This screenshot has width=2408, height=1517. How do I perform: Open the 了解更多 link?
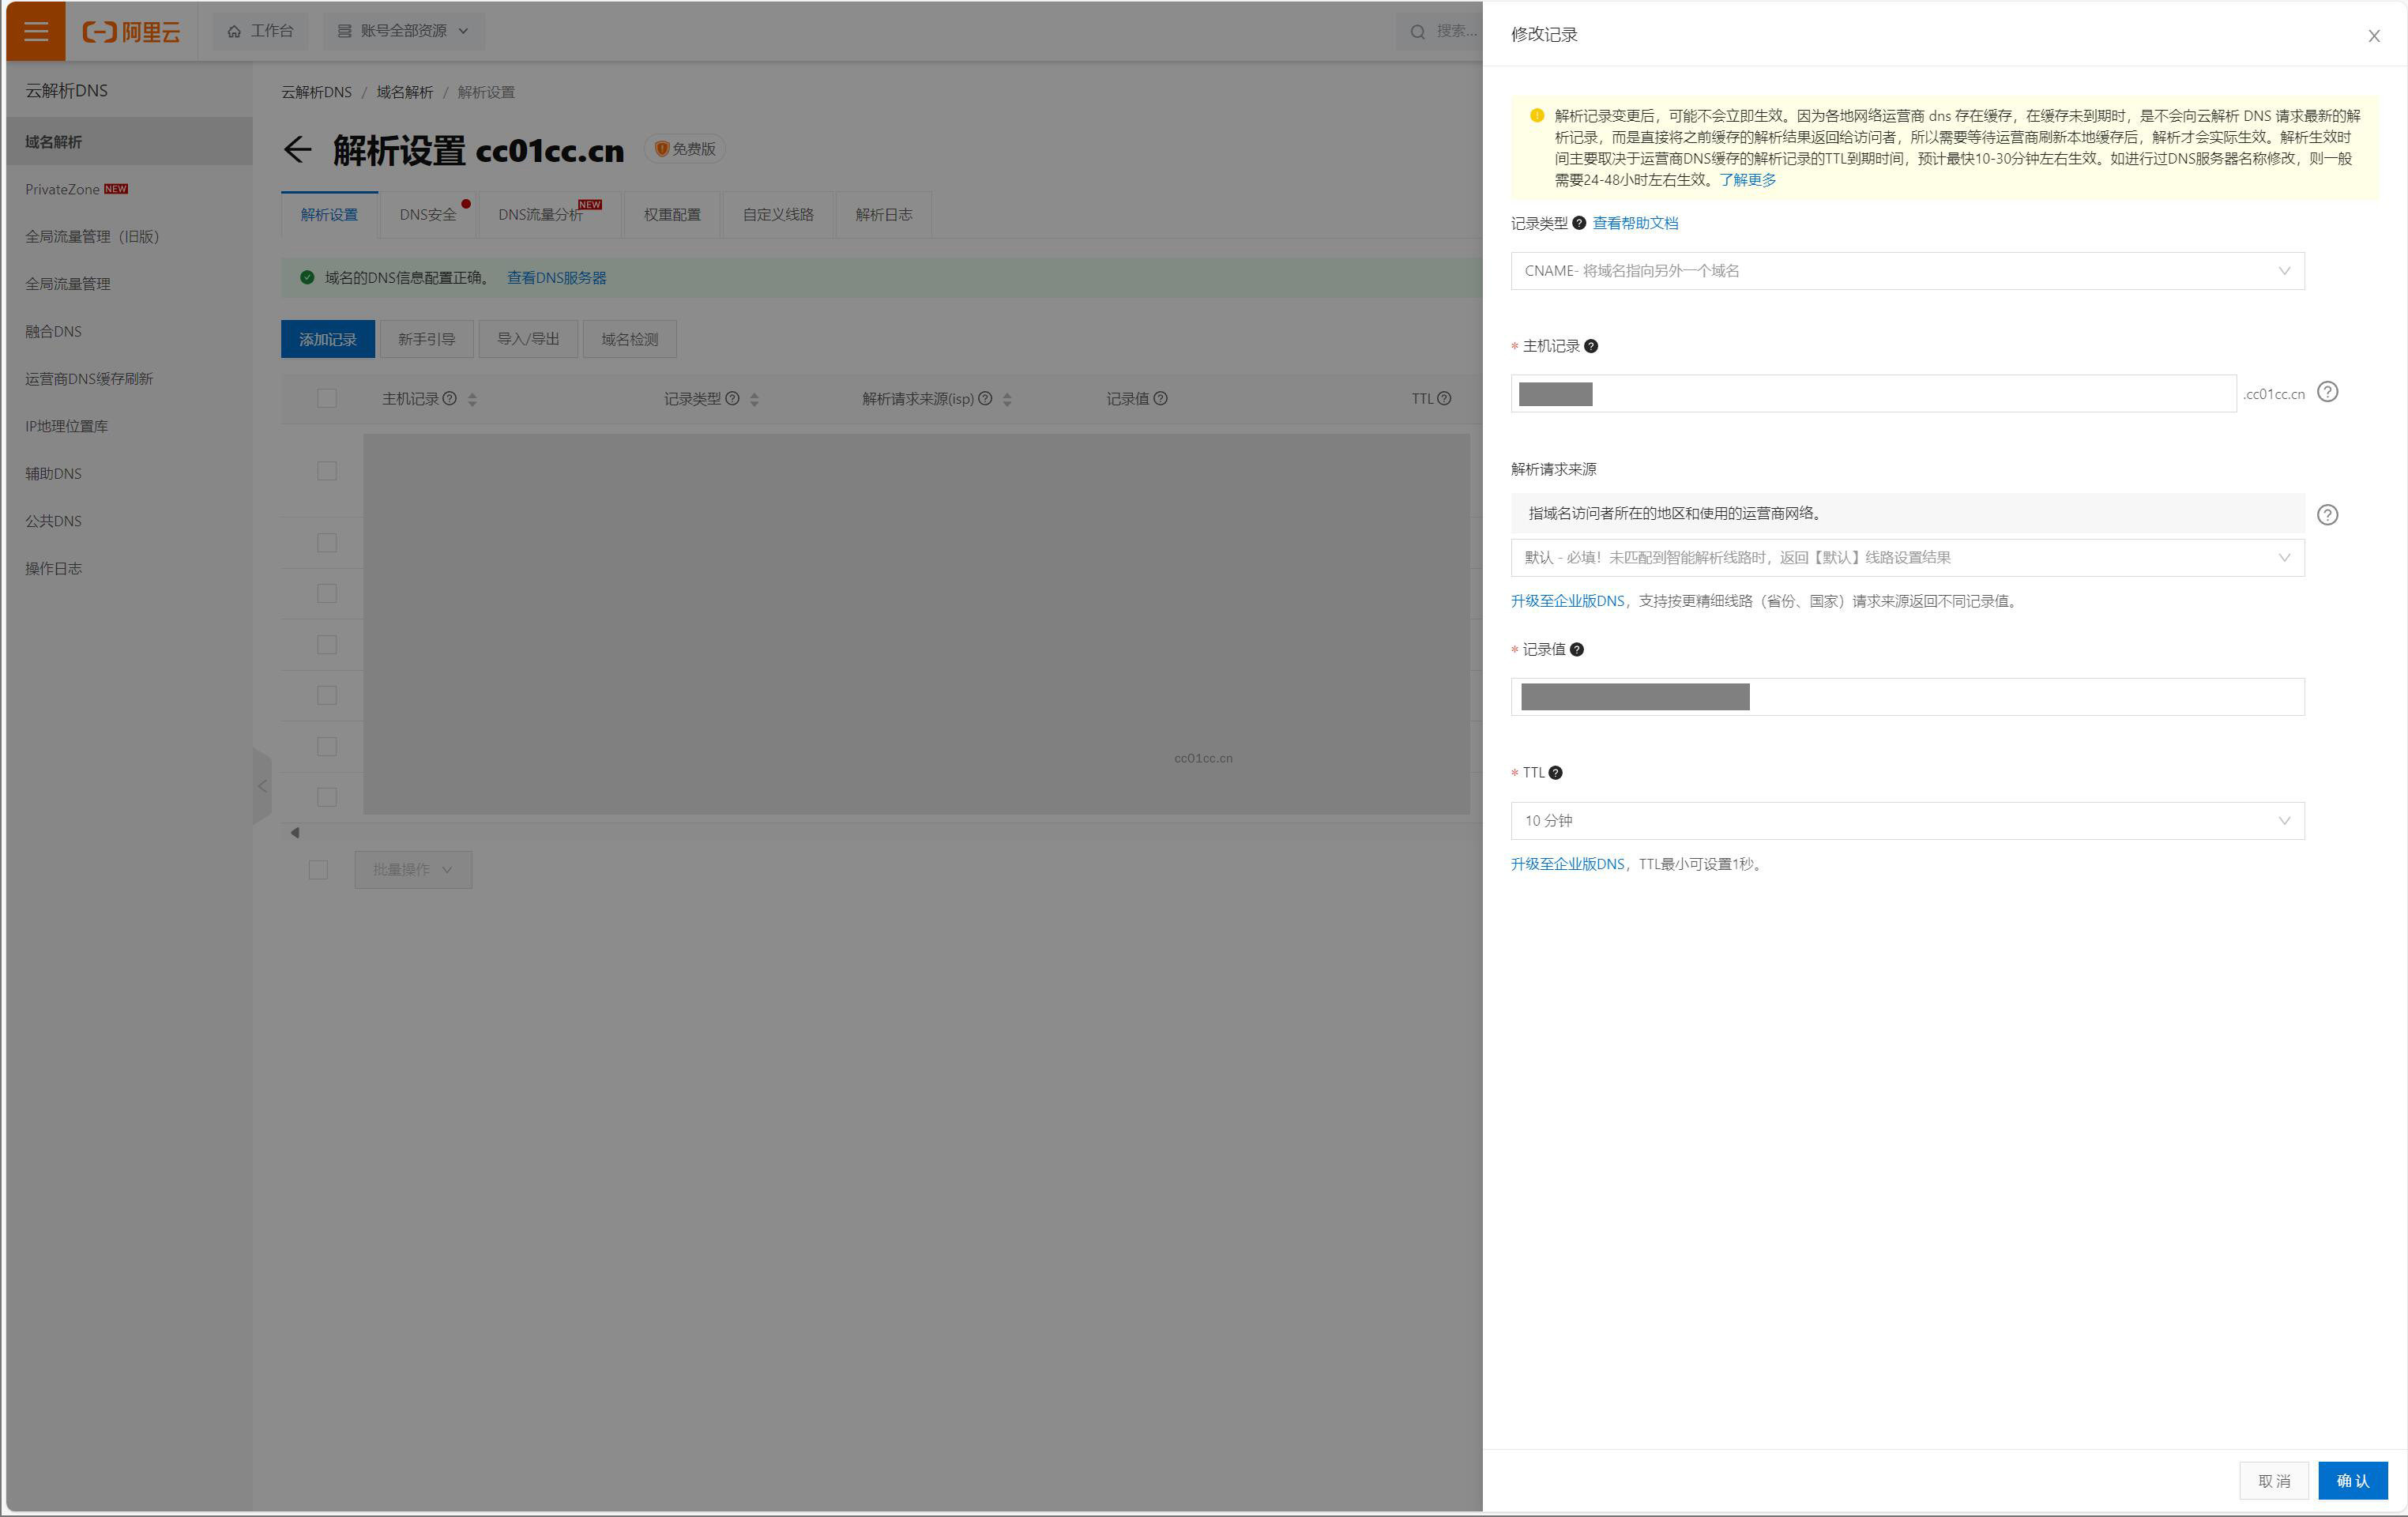(1747, 180)
